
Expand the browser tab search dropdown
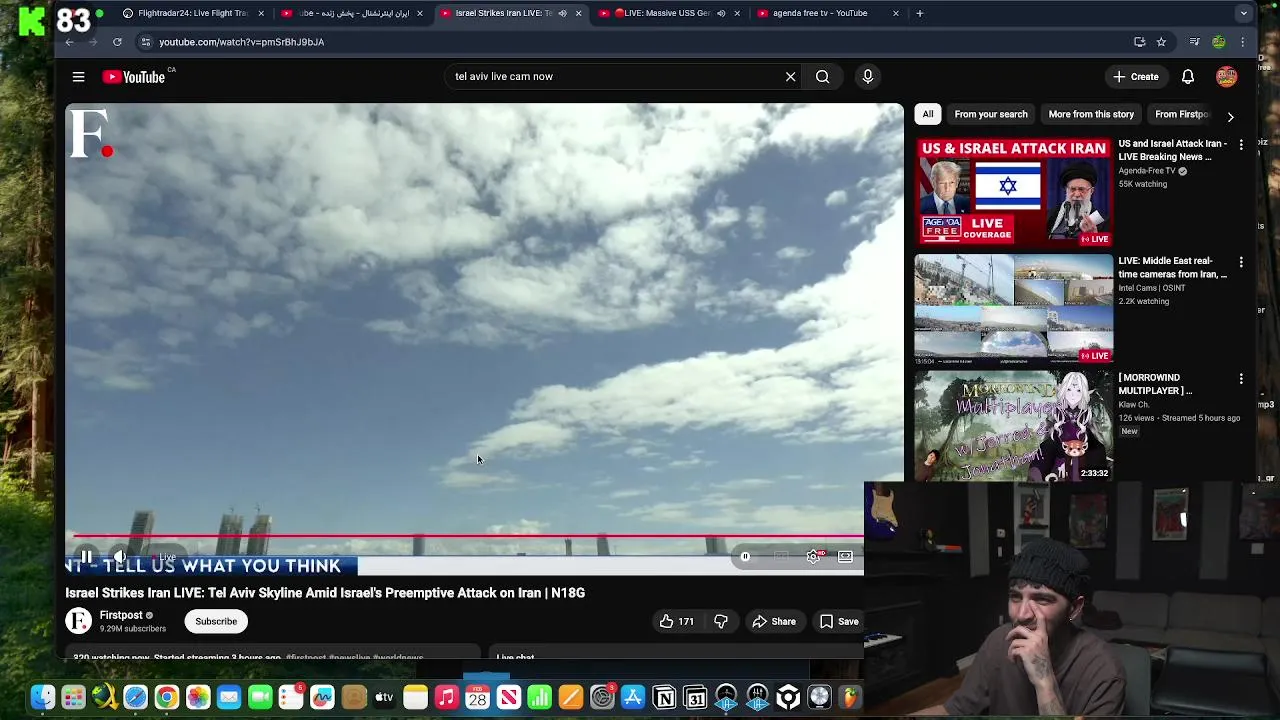pos(1243,13)
